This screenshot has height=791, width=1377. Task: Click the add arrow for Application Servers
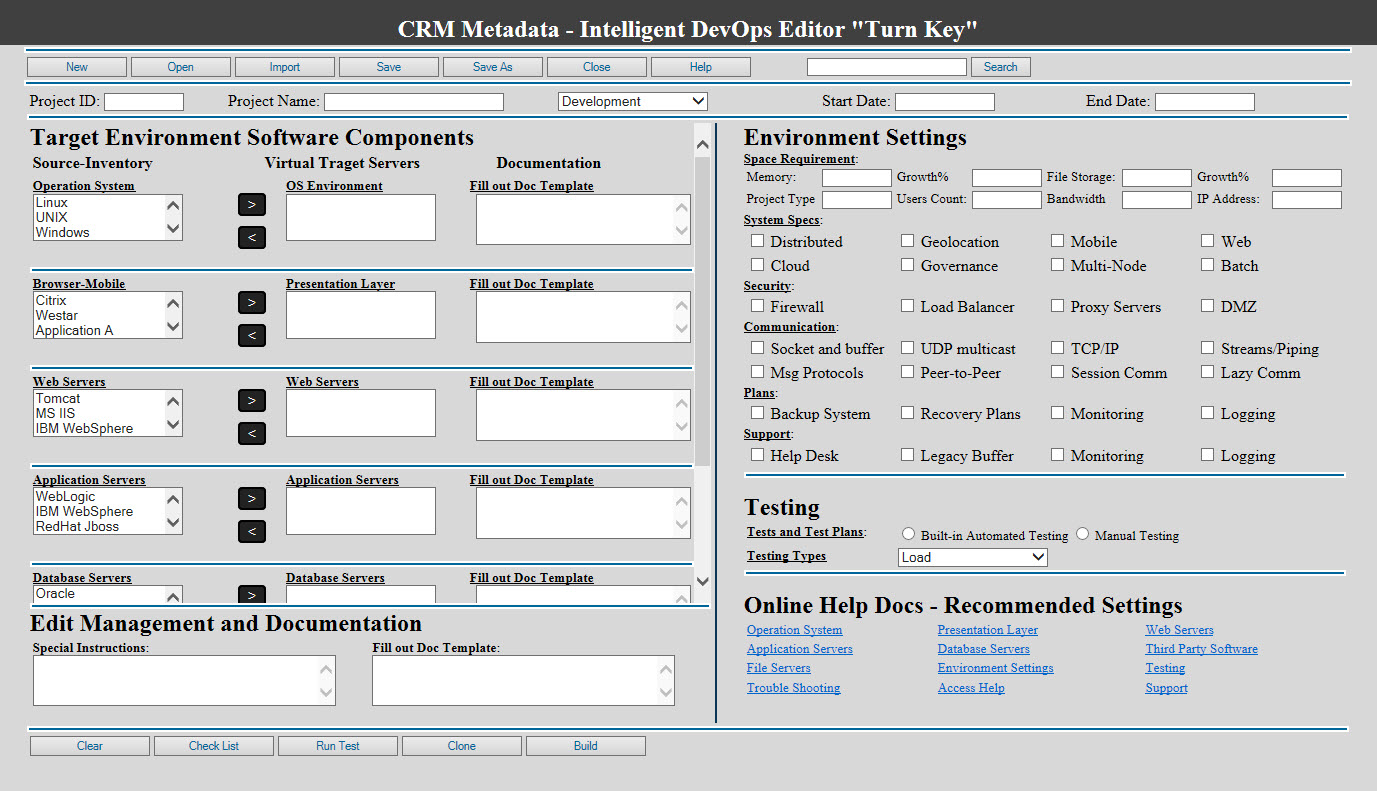252,498
